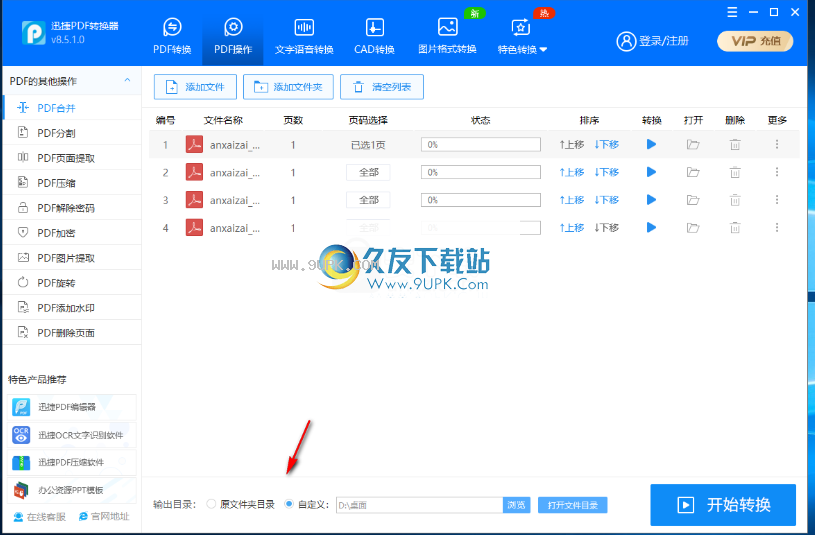Click 已选1页 page selection in row 1
Image resolution: width=815 pixels, height=535 pixels.
tap(368, 145)
